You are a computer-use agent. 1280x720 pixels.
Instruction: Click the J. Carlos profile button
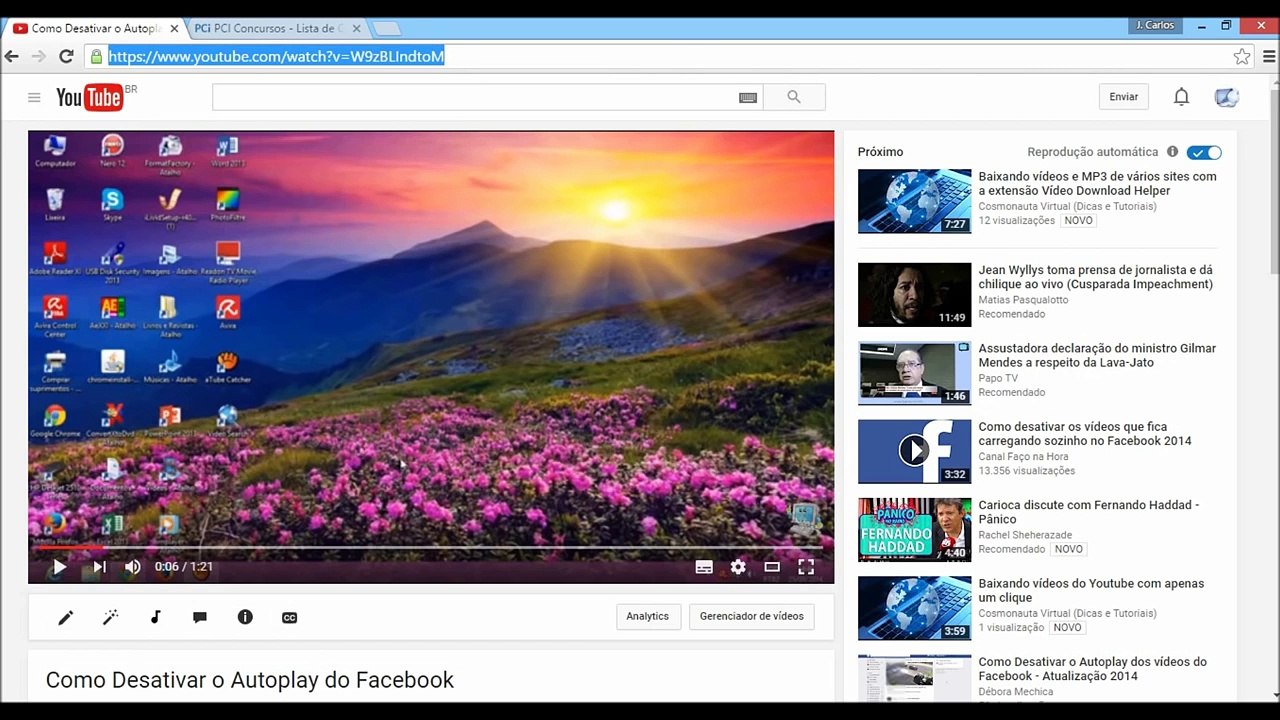point(1155,25)
